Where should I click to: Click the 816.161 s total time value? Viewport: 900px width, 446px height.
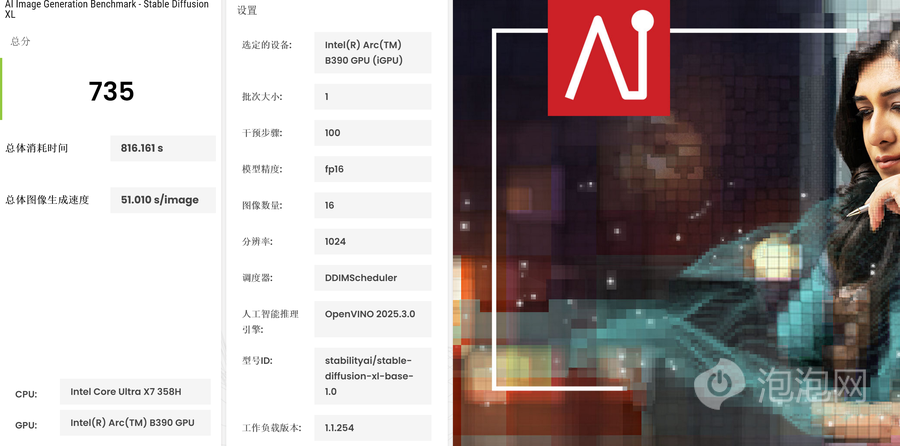coord(162,148)
